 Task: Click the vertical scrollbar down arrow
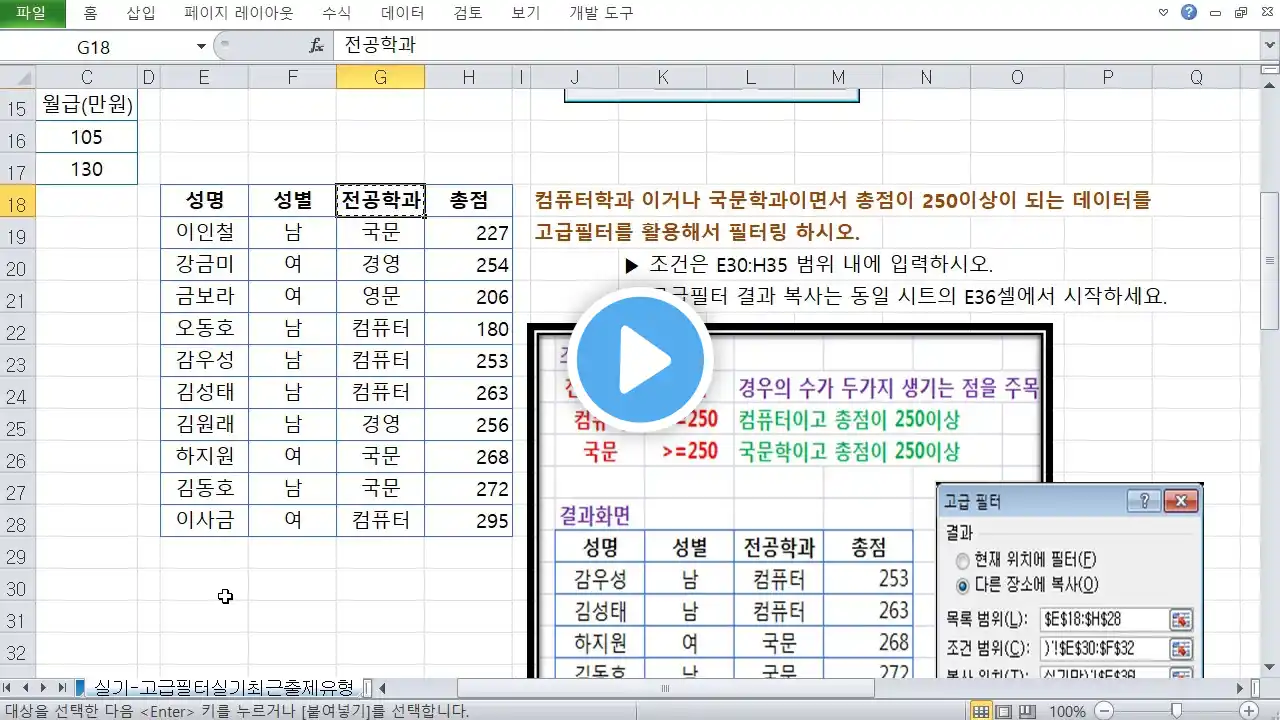pos(1270,669)
